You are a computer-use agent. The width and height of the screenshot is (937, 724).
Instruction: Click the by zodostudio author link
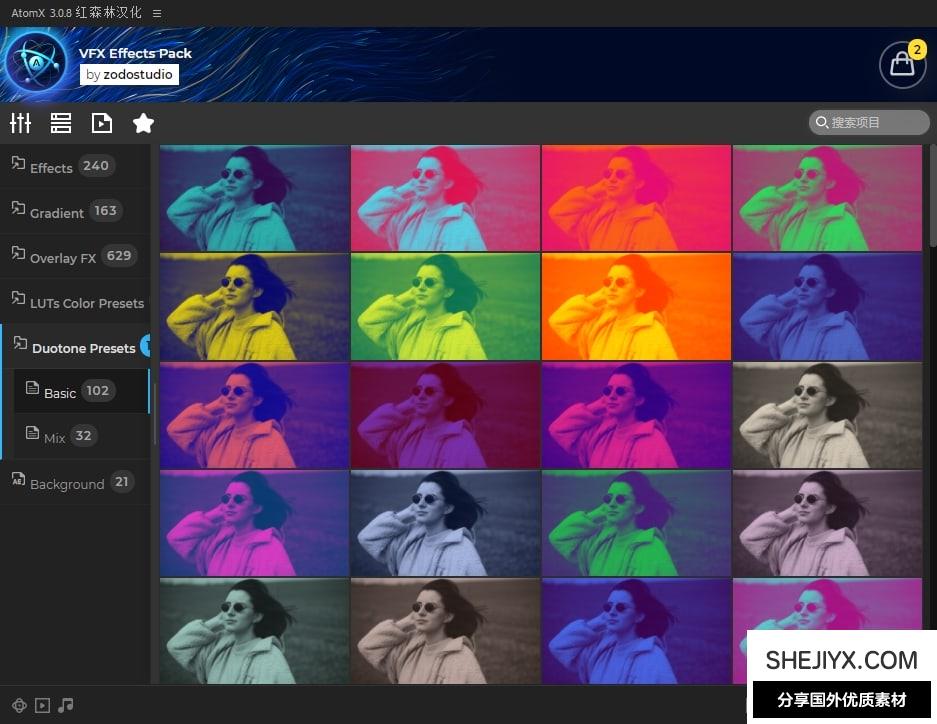pos(129,75)
